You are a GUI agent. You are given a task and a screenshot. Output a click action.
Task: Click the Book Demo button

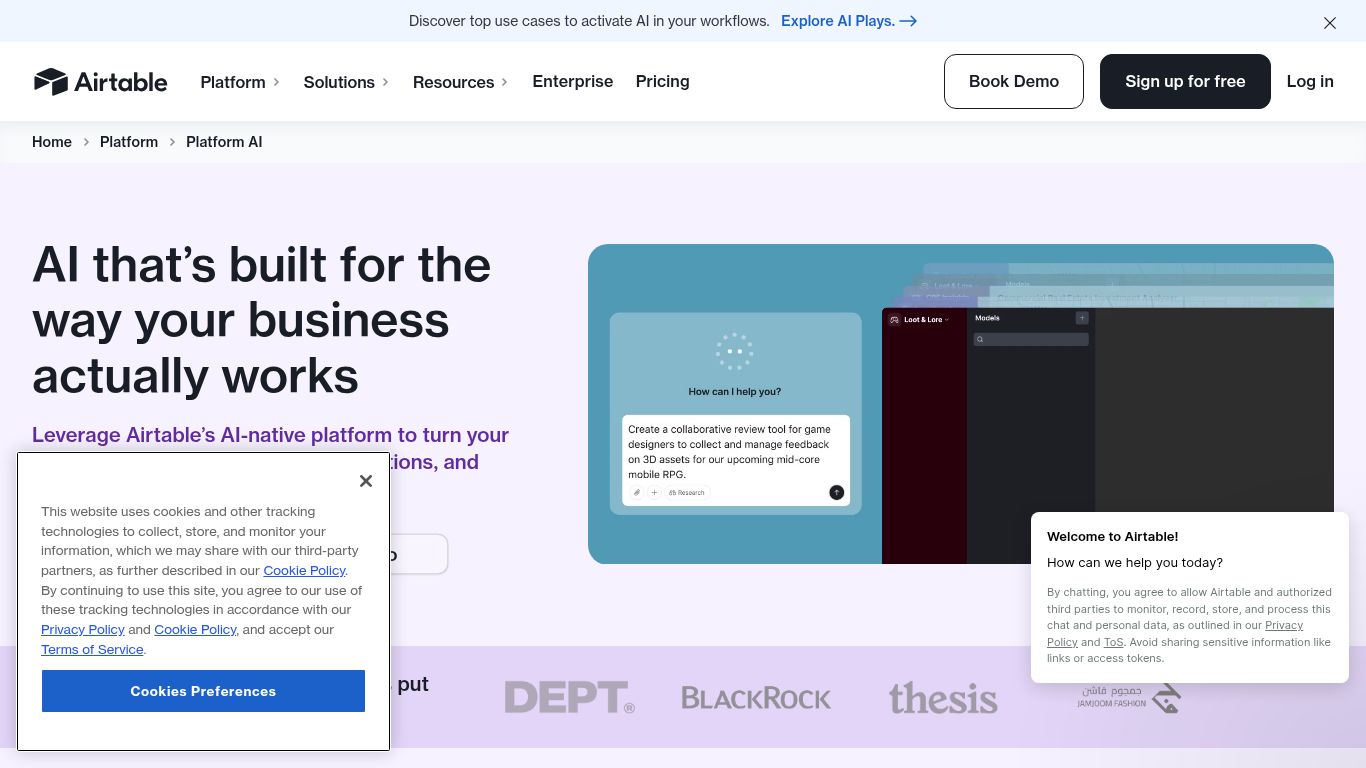click(x=1013, y=82)
